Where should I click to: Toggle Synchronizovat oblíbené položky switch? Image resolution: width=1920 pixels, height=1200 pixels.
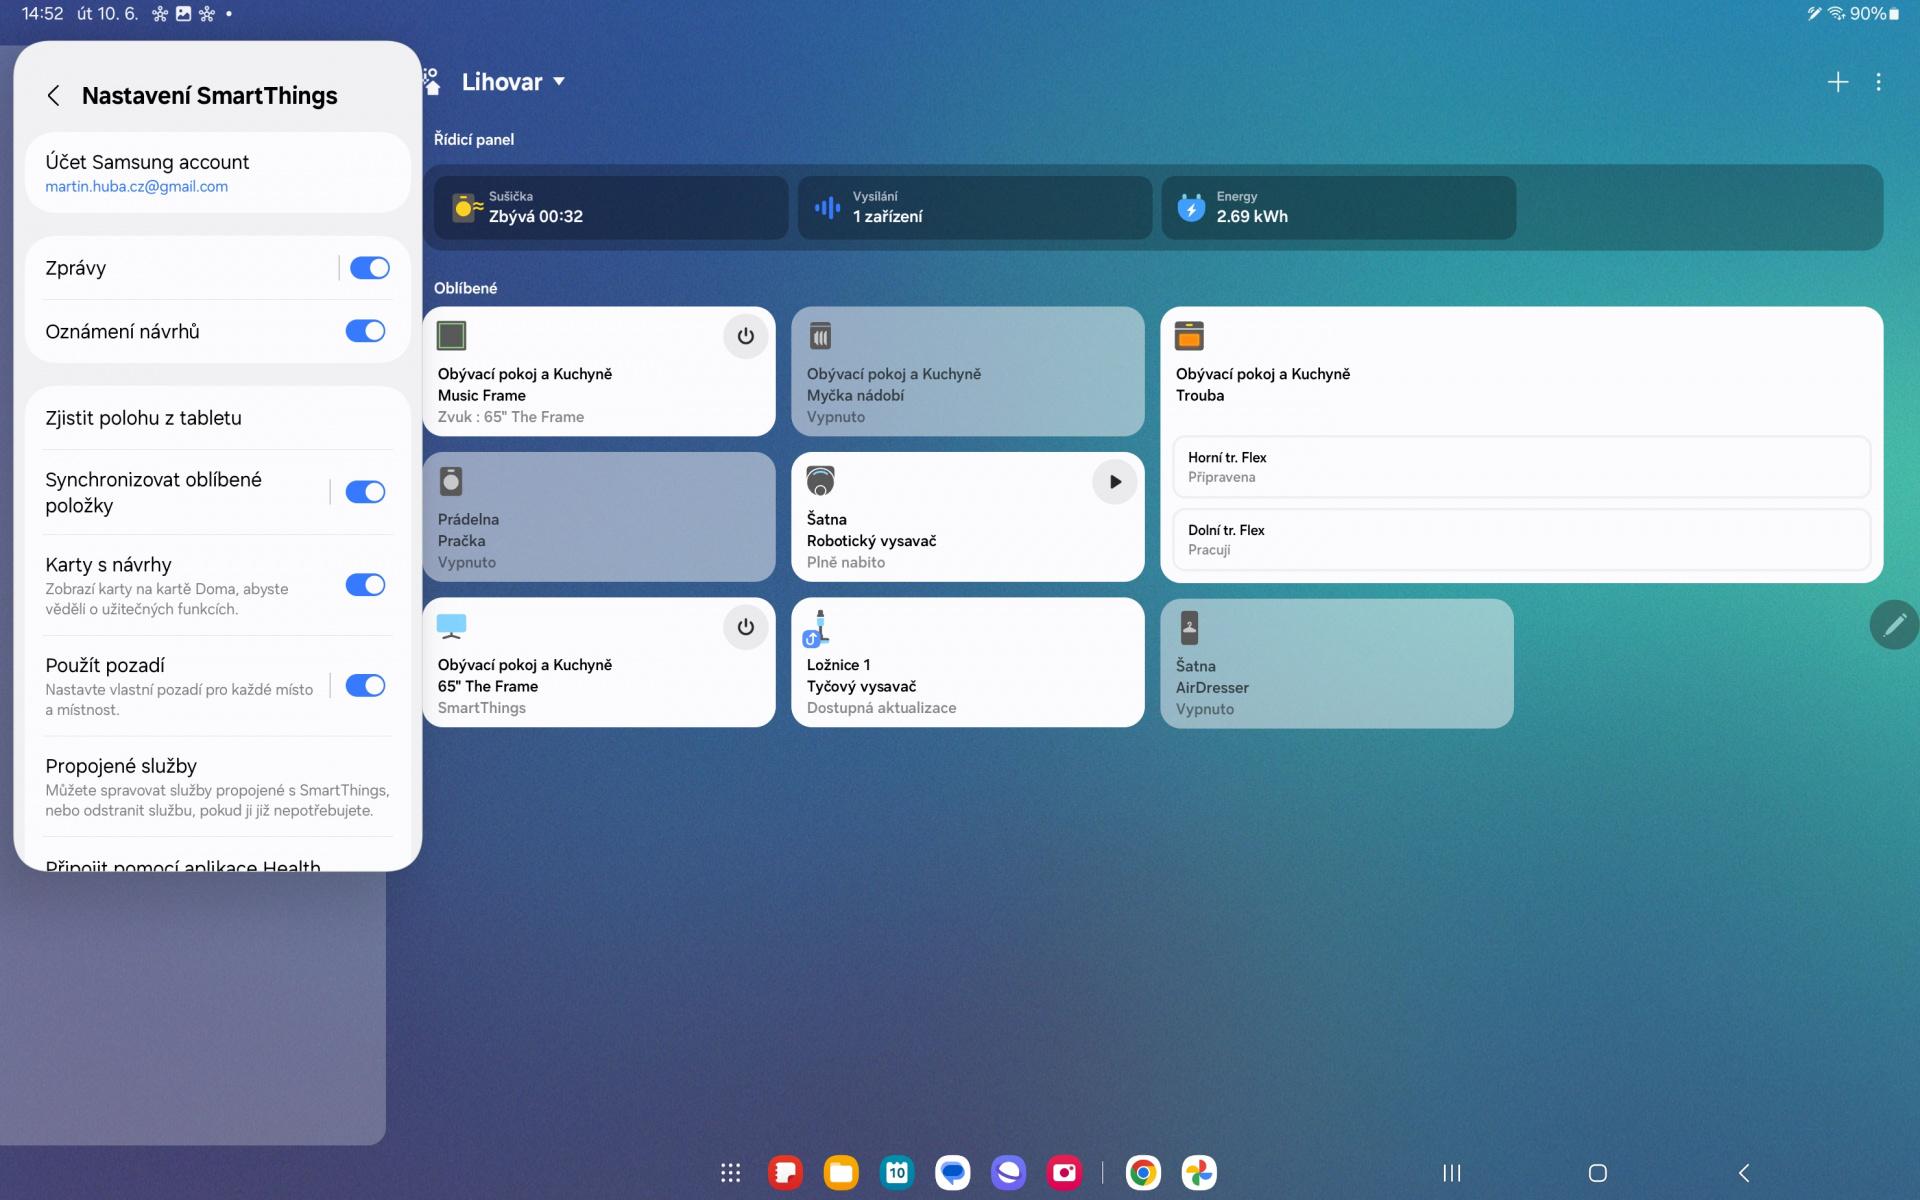(x=365, y=492)
